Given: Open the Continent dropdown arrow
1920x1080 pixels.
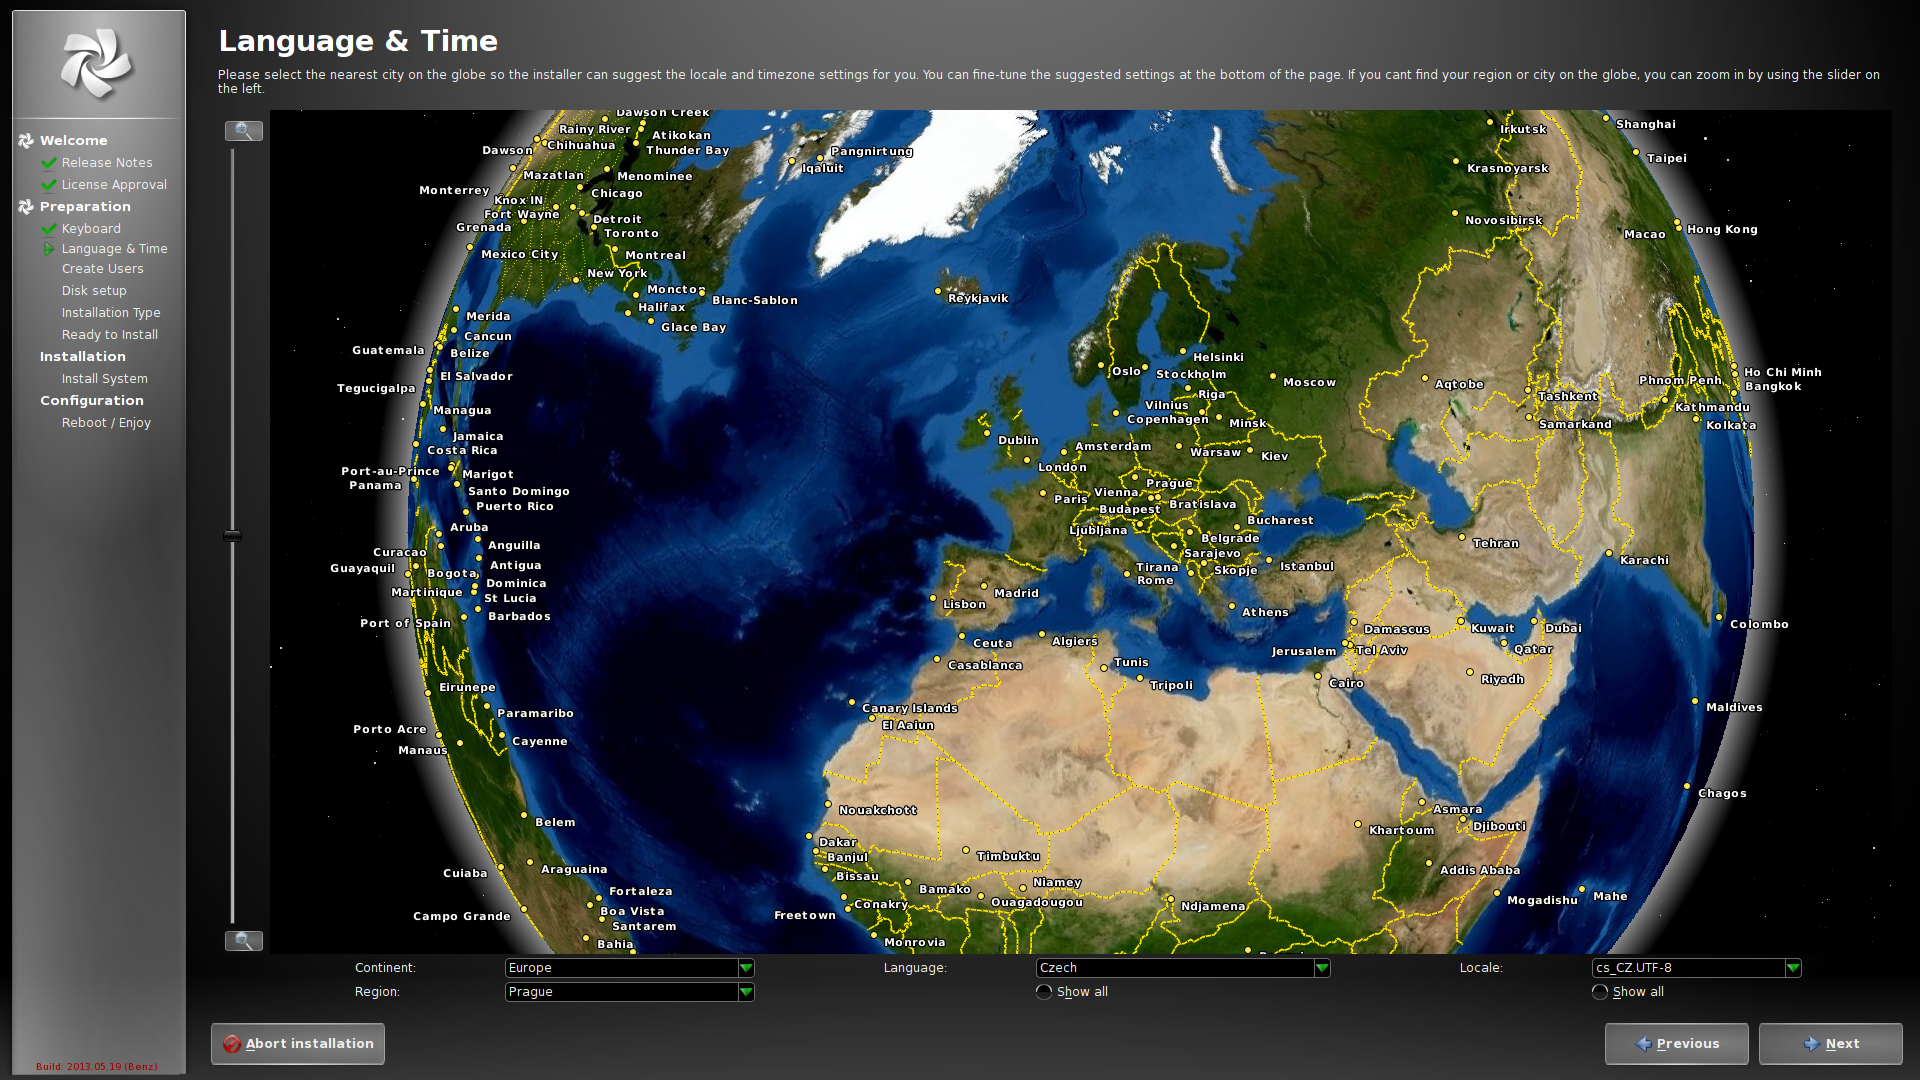Looking at the screenshot, I should [746, 968].
